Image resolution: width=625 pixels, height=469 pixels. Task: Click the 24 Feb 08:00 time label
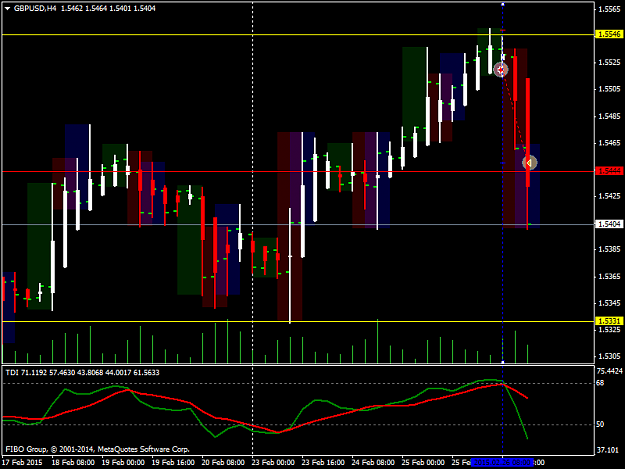point(373,463)
